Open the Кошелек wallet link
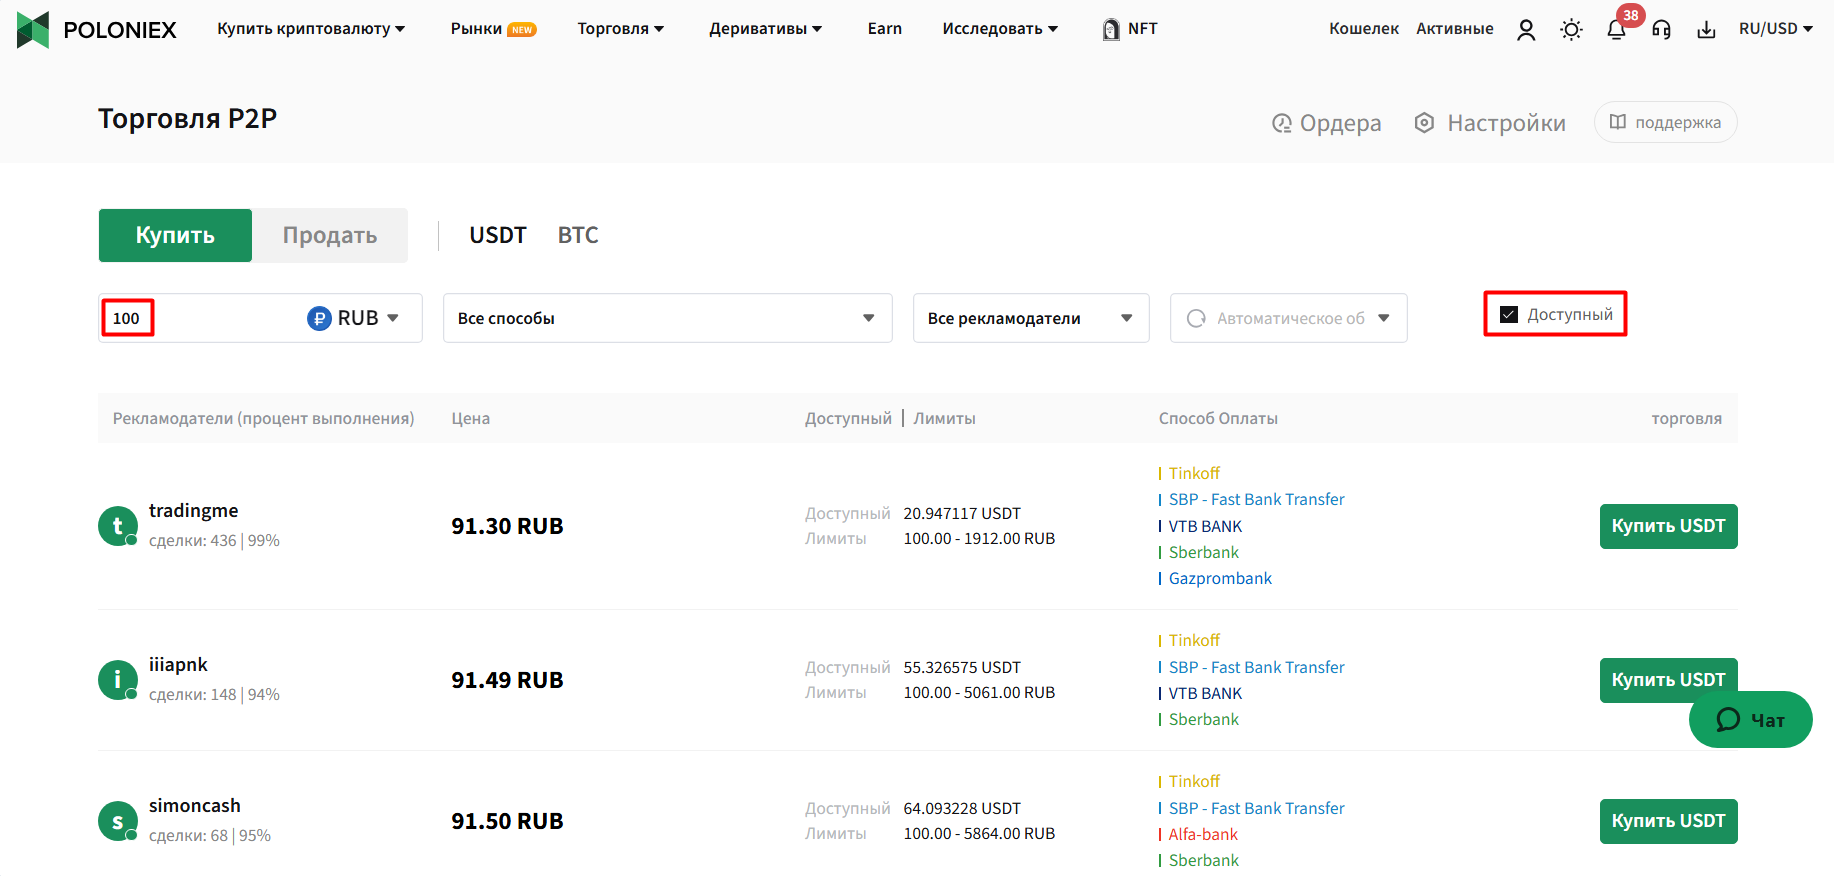 (x=1364, y=29)
